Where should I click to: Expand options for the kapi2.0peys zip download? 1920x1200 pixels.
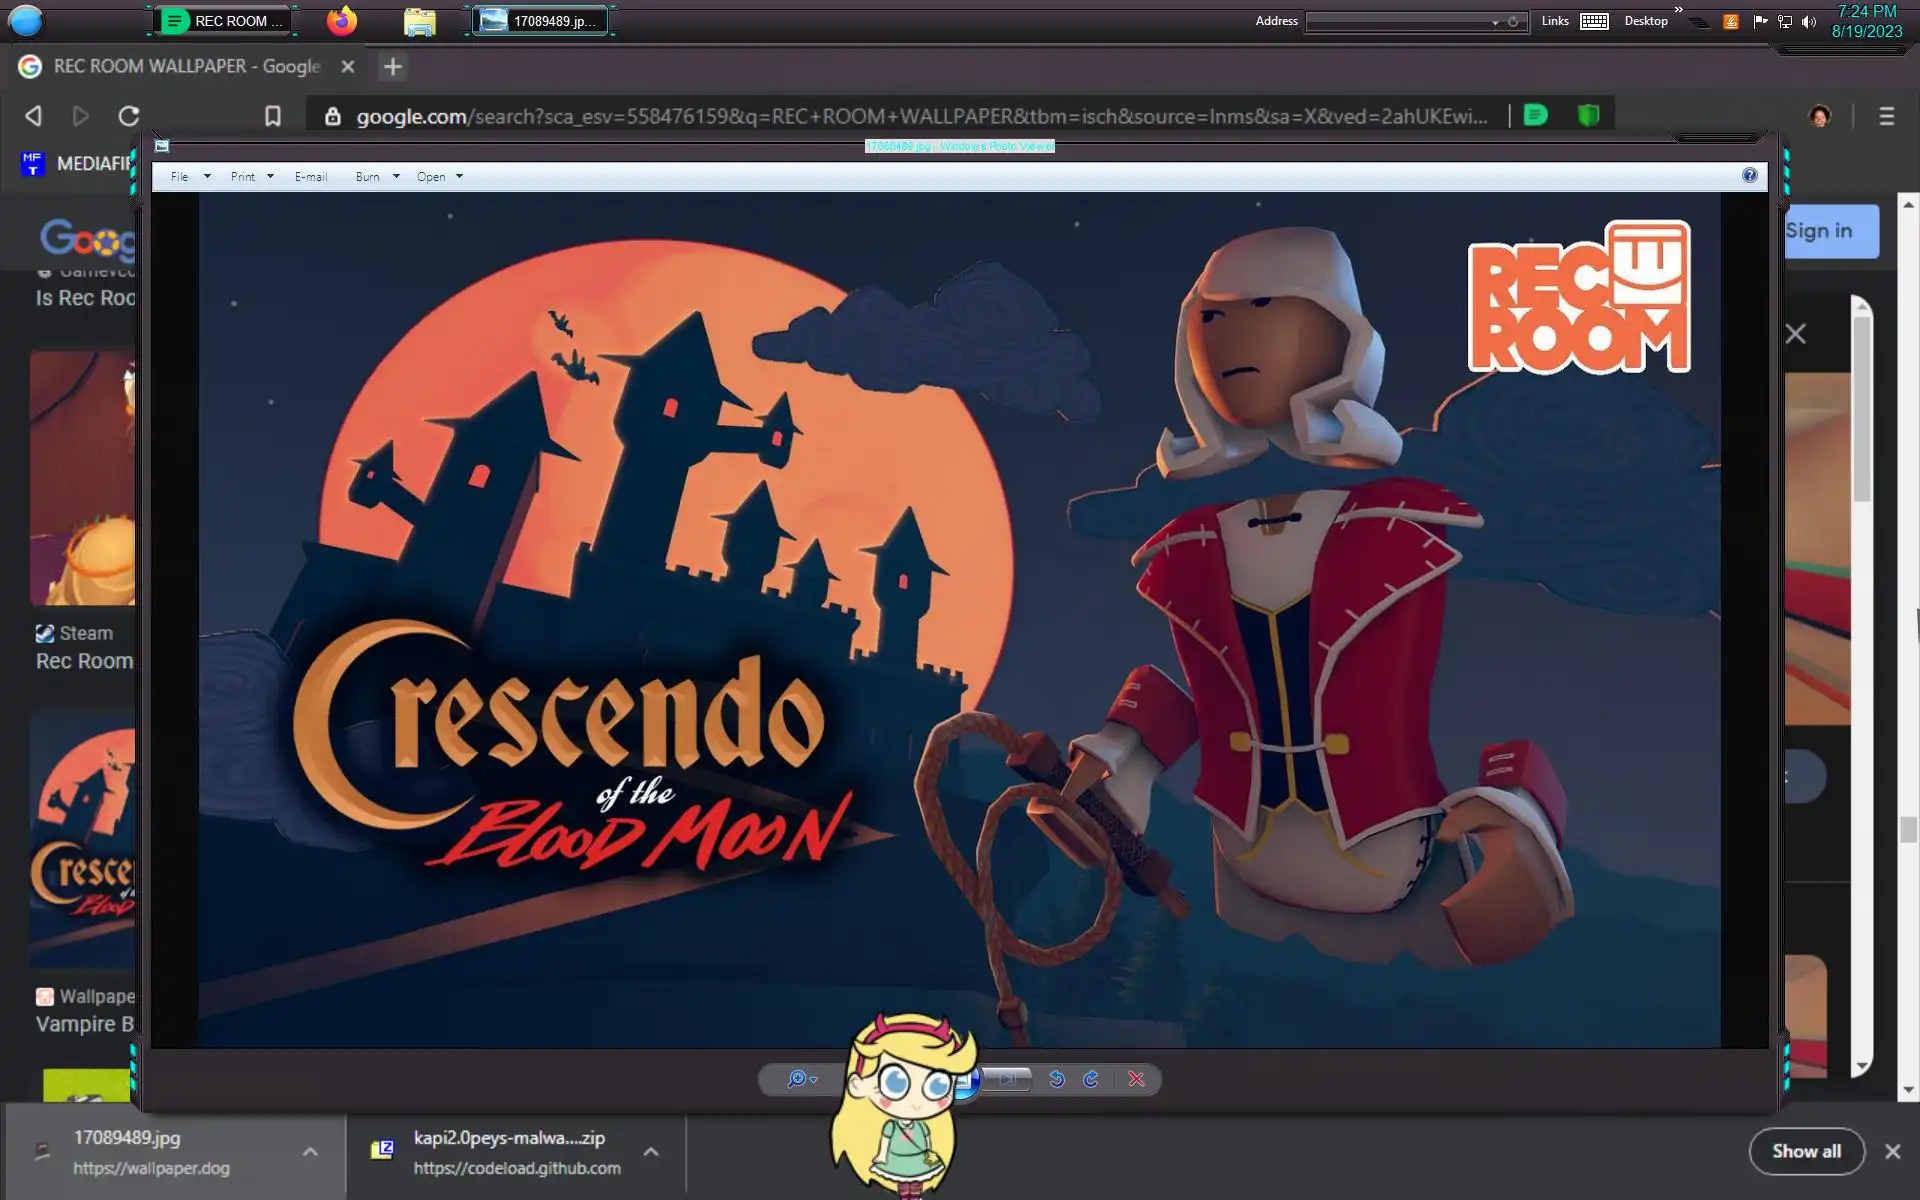(651, 1152)
